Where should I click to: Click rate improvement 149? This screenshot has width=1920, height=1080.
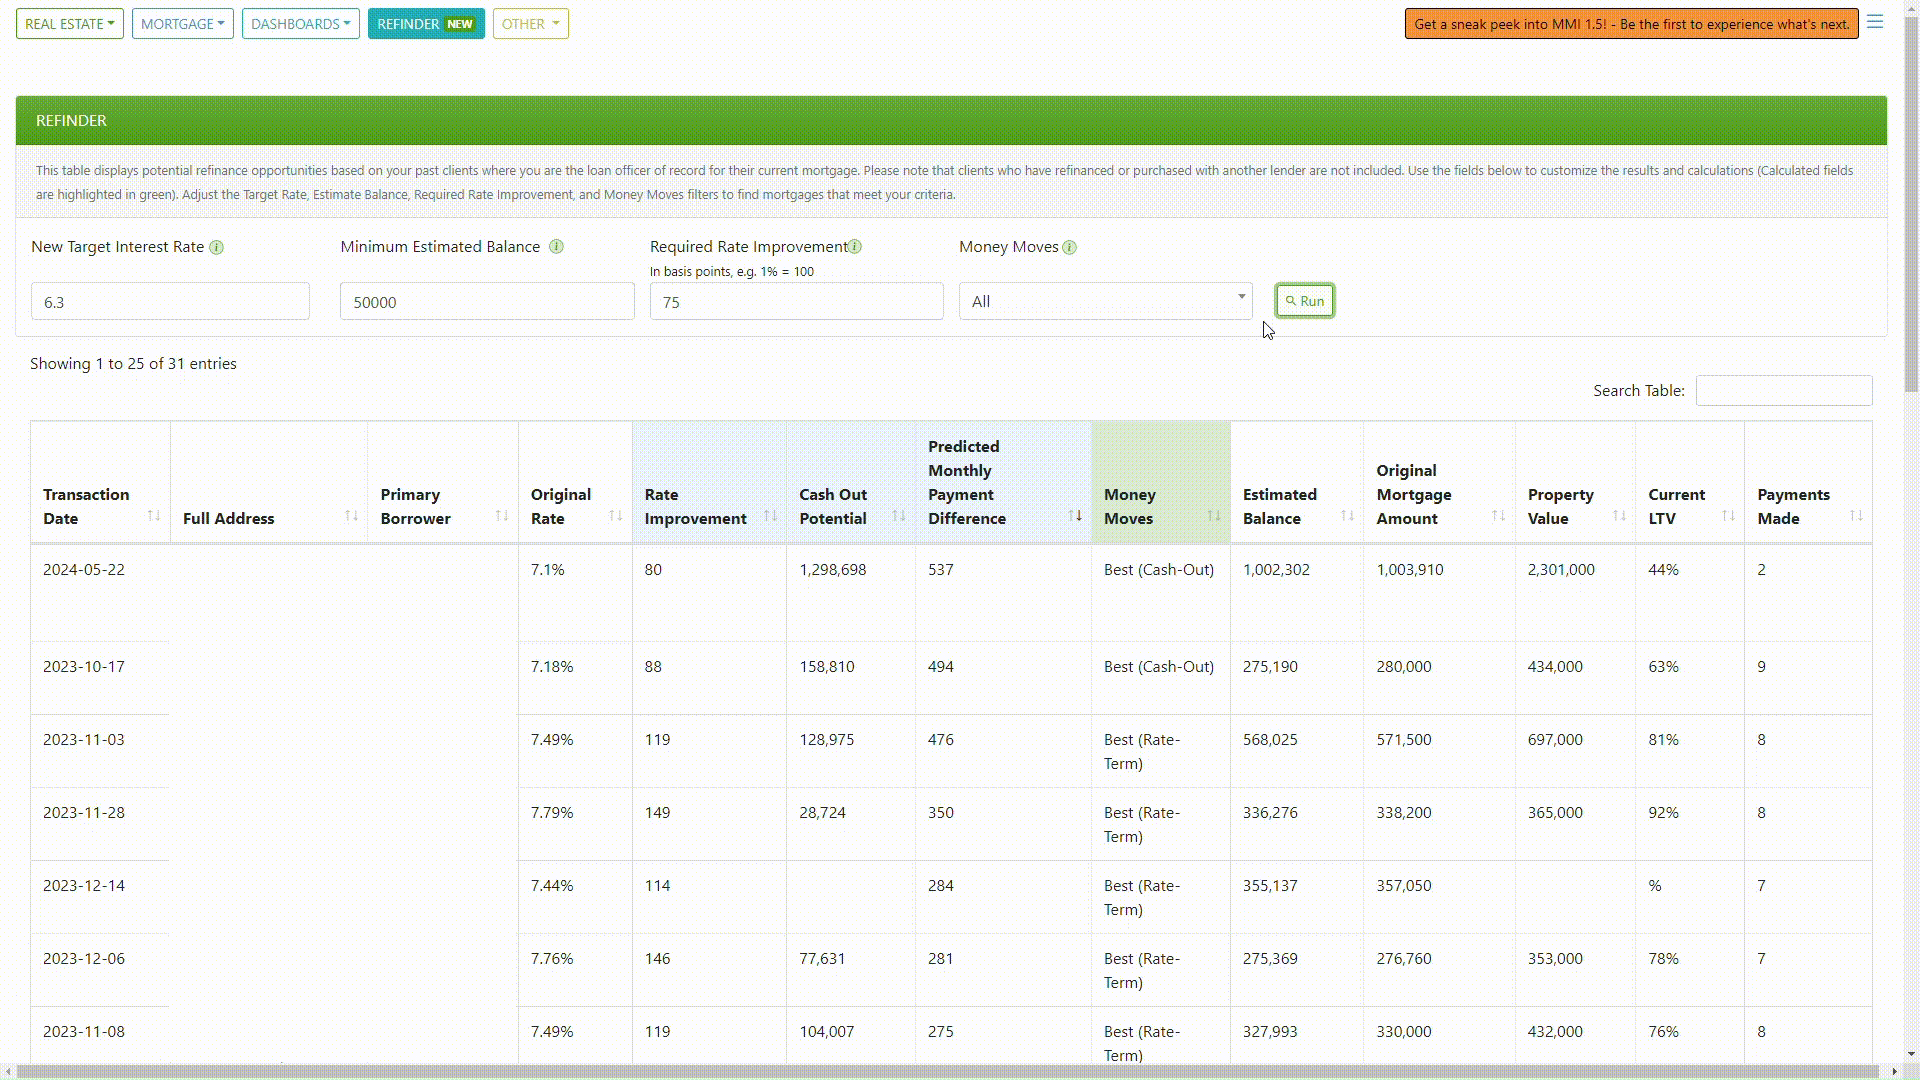658,813
